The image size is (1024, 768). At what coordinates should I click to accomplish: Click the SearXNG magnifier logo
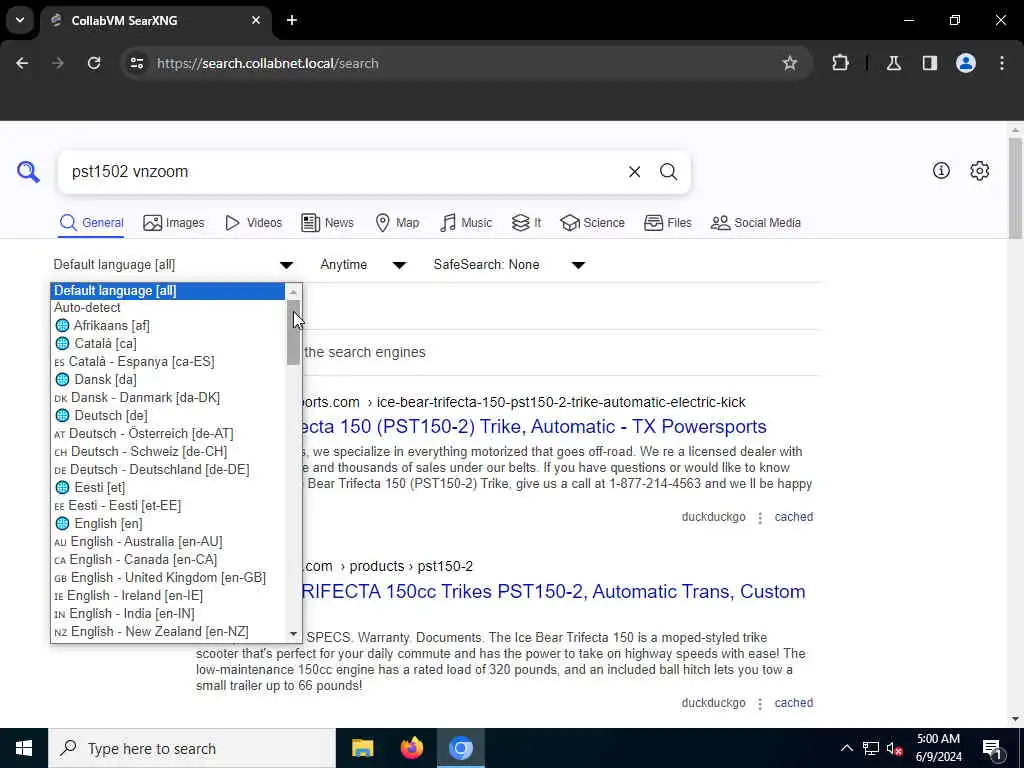click(28, 172)
